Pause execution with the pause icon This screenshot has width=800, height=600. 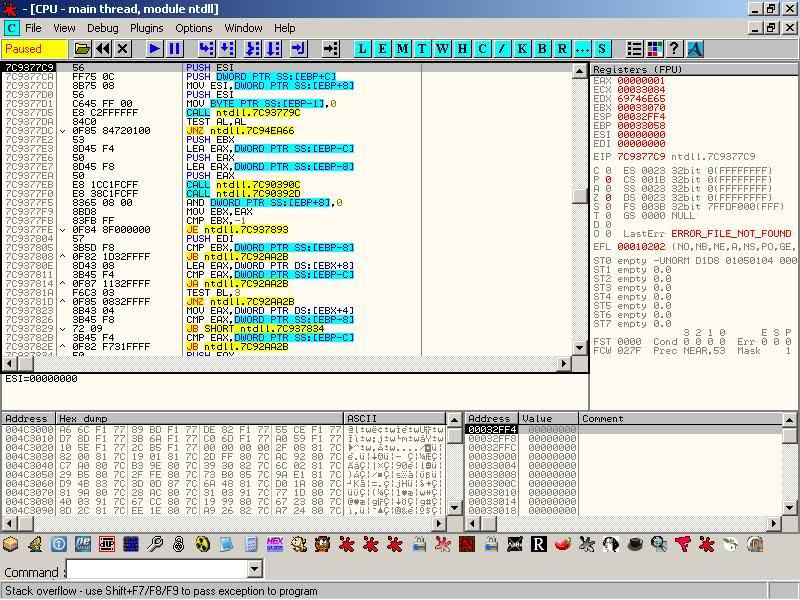[174, 48]
